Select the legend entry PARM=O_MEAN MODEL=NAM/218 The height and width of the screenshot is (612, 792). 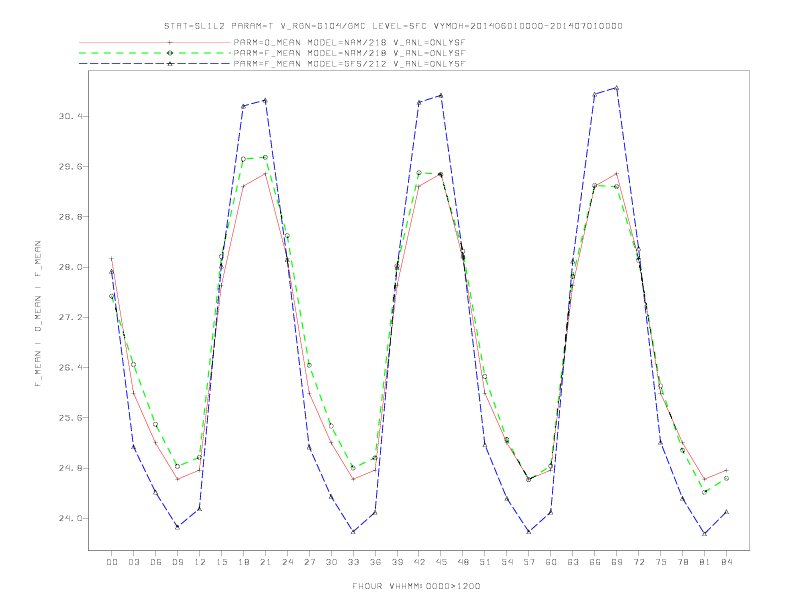349,42
